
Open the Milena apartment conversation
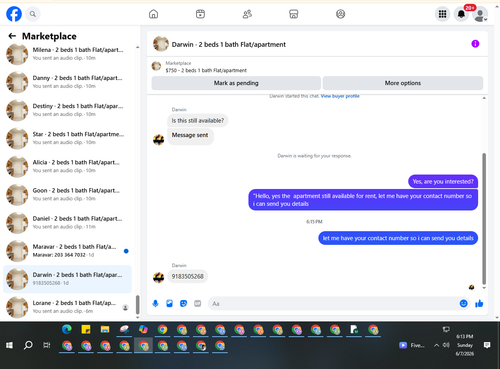pyautogui.click(x=68, y=54)
